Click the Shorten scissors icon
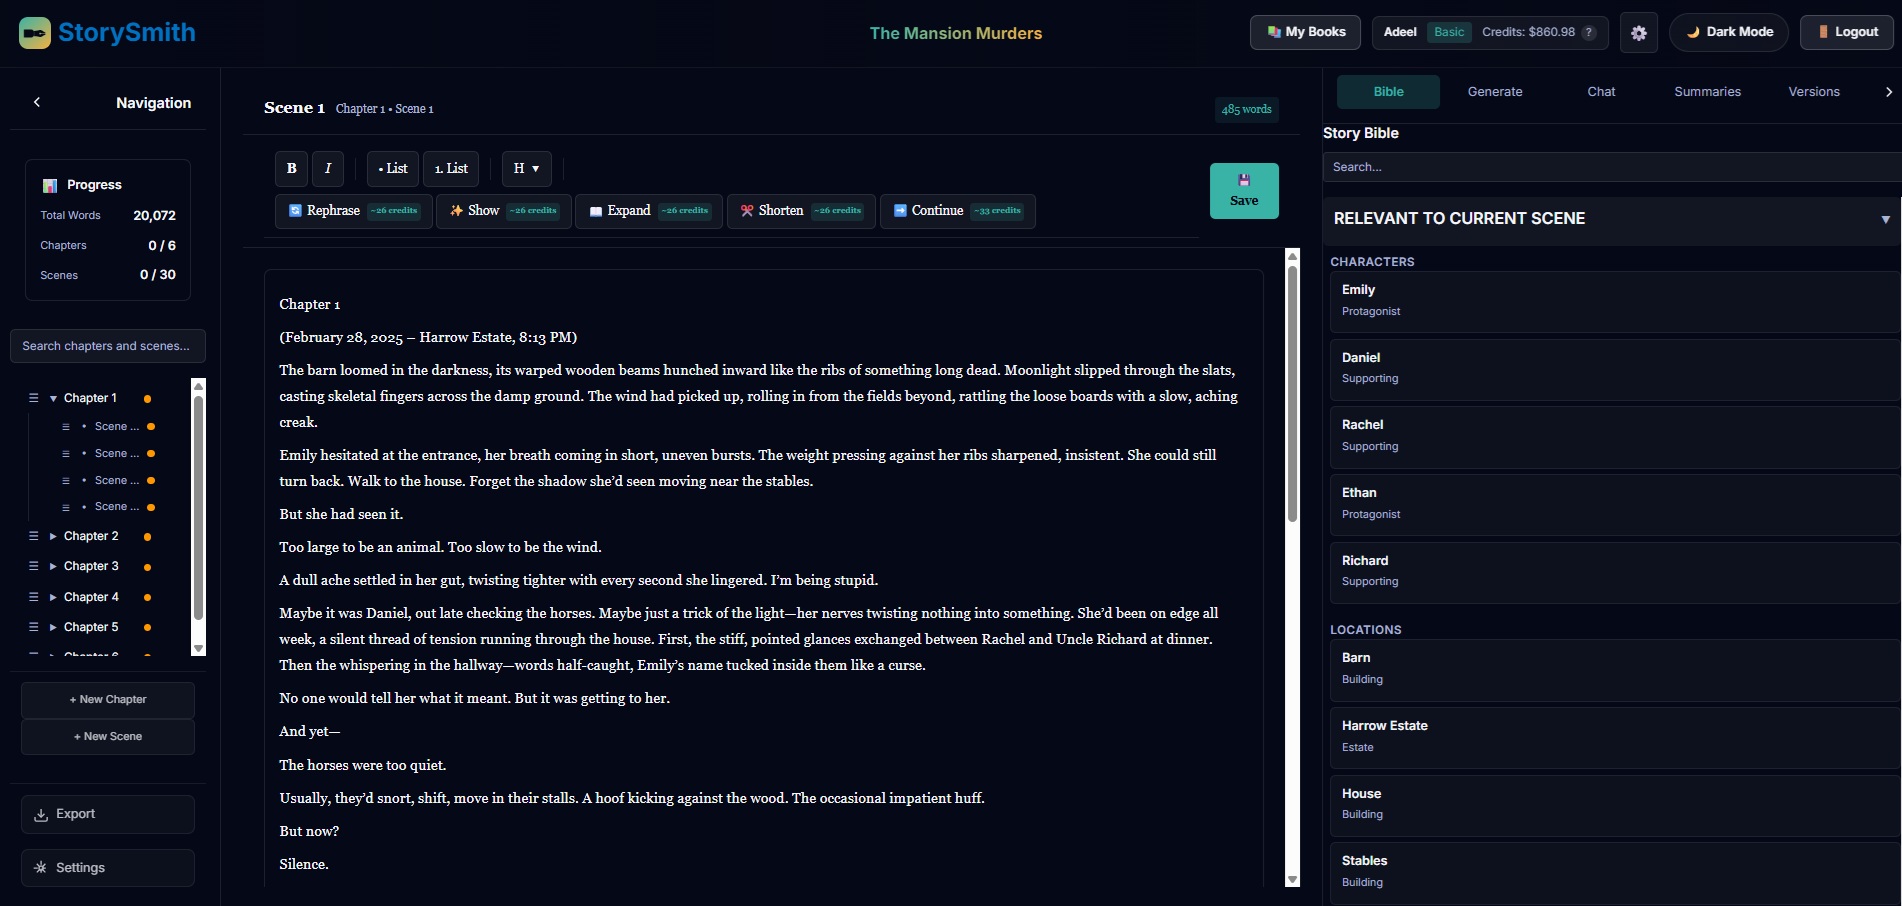Image resolution: width=1902 pixels, height=906 pixels. pos(746,211)
